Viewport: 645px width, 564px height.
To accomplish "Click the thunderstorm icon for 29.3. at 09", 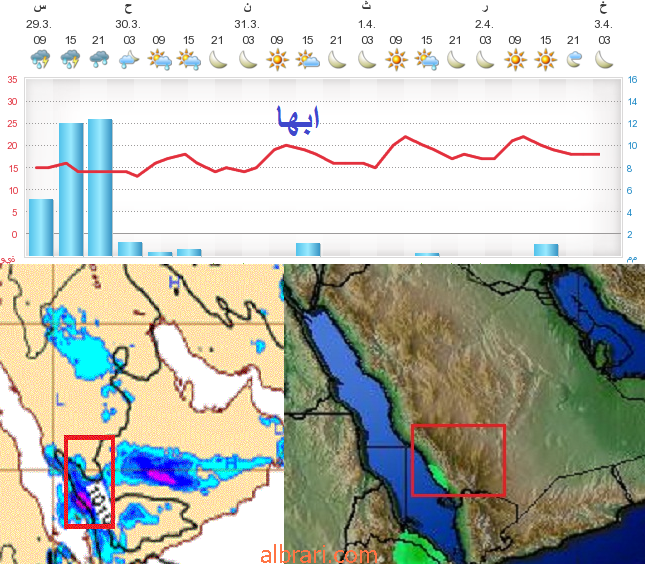I will (40, 59).
